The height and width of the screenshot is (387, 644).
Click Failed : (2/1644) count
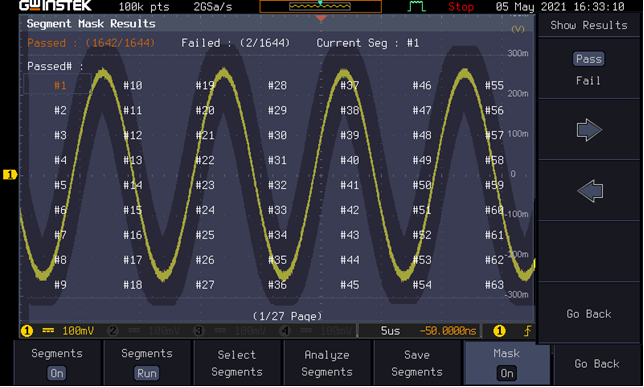(x=235, y=43)
